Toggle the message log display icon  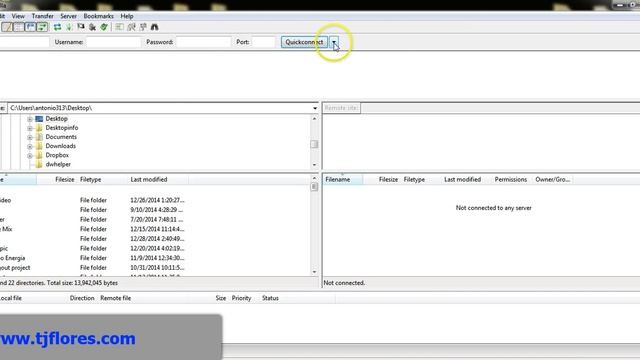(7, 27)
